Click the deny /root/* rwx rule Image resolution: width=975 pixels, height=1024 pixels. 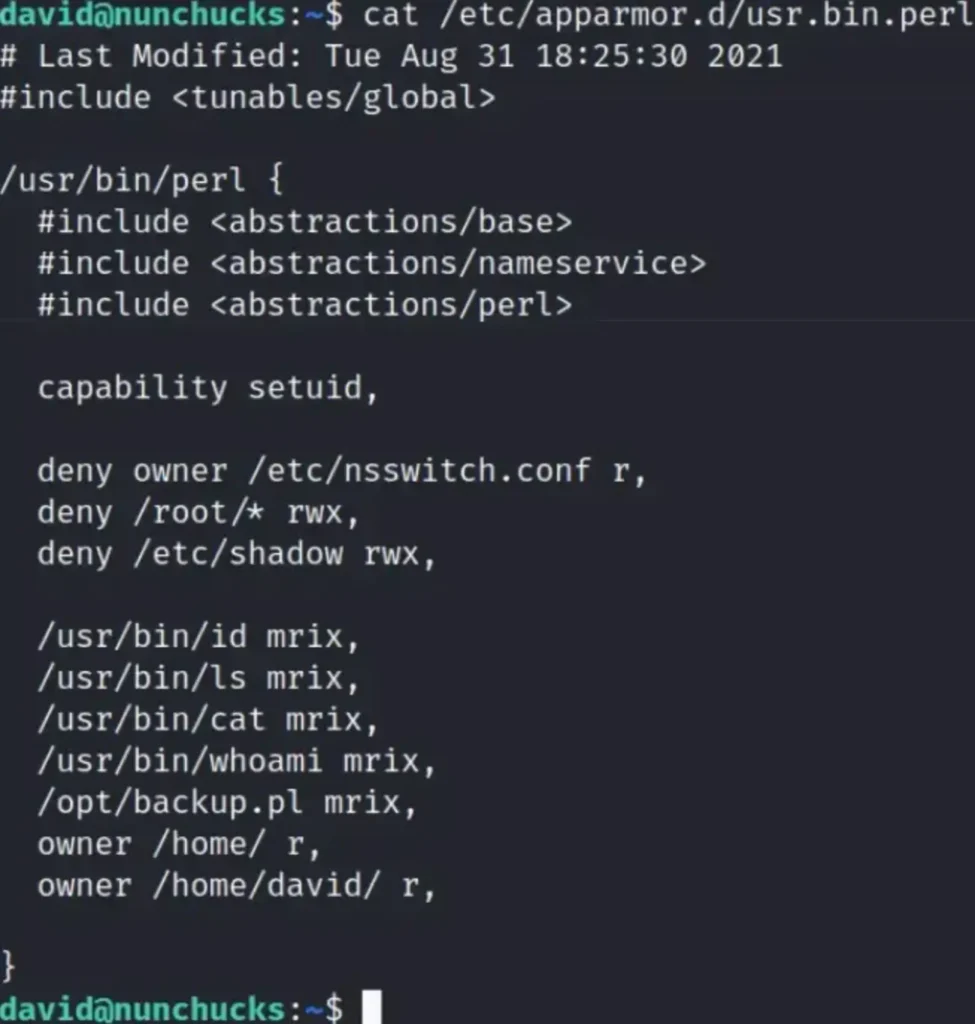coord(198,512)
